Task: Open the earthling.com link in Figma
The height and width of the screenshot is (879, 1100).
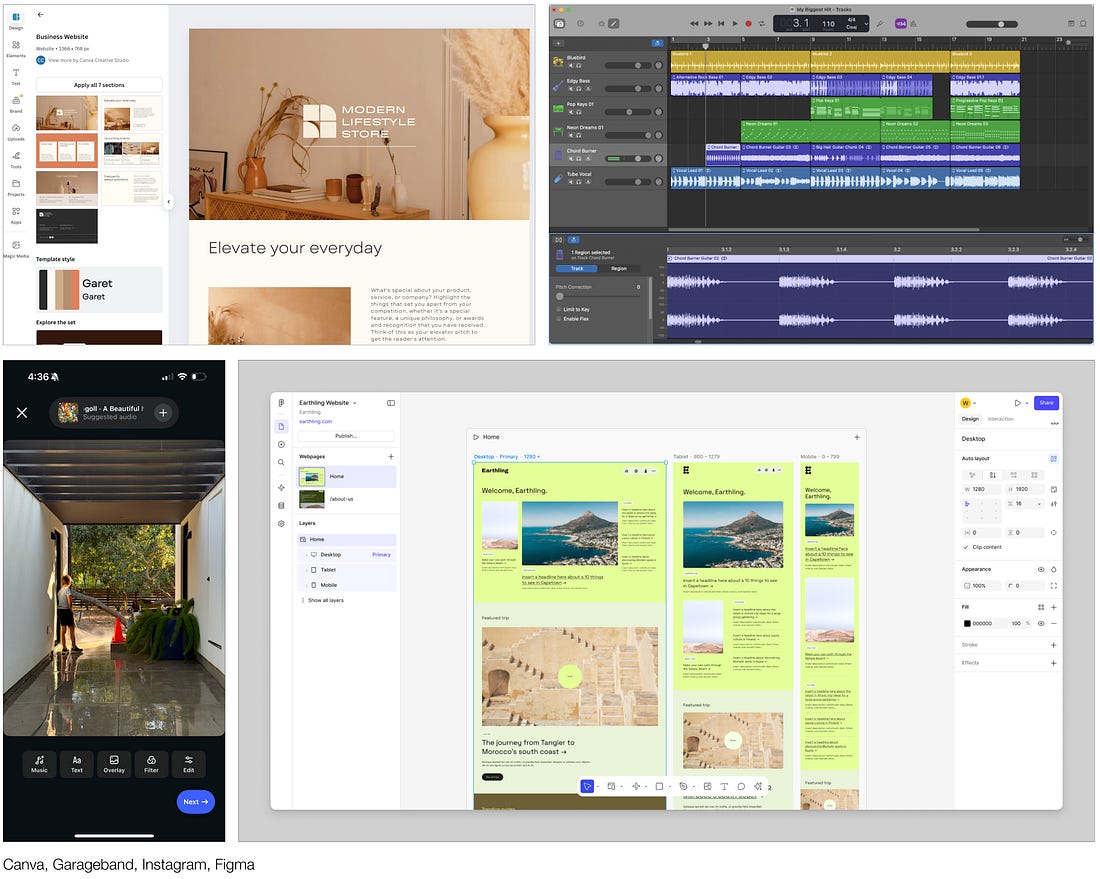Action: pyautogui.click(x=316, y=422)
